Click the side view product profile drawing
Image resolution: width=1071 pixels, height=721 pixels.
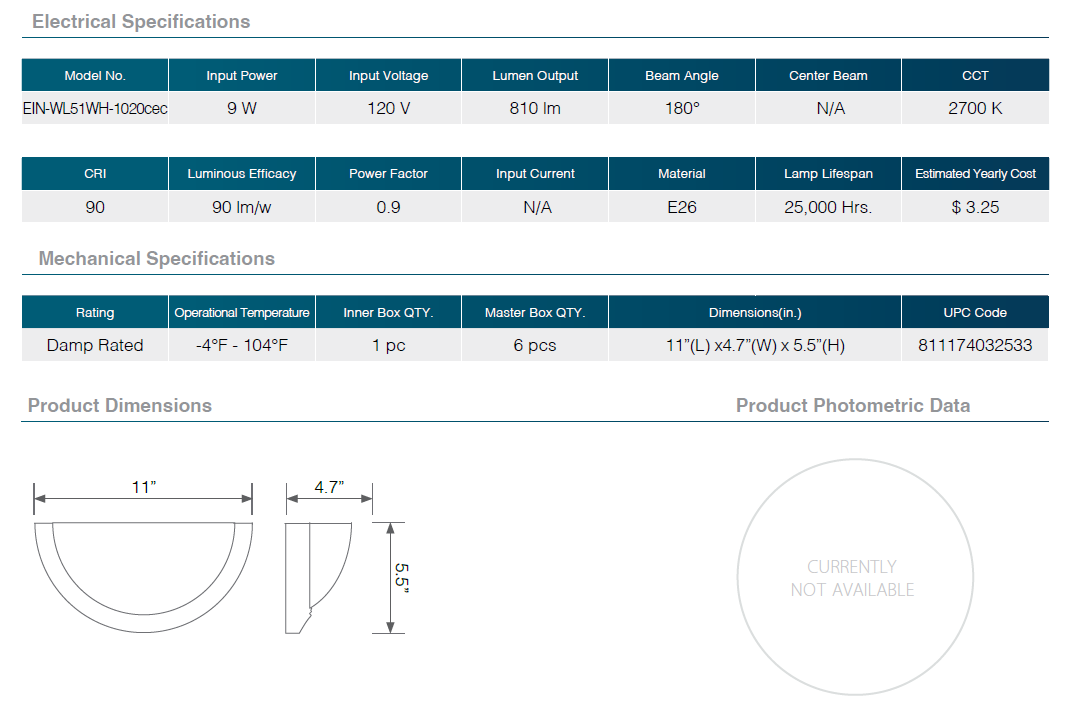pos(318,577)
